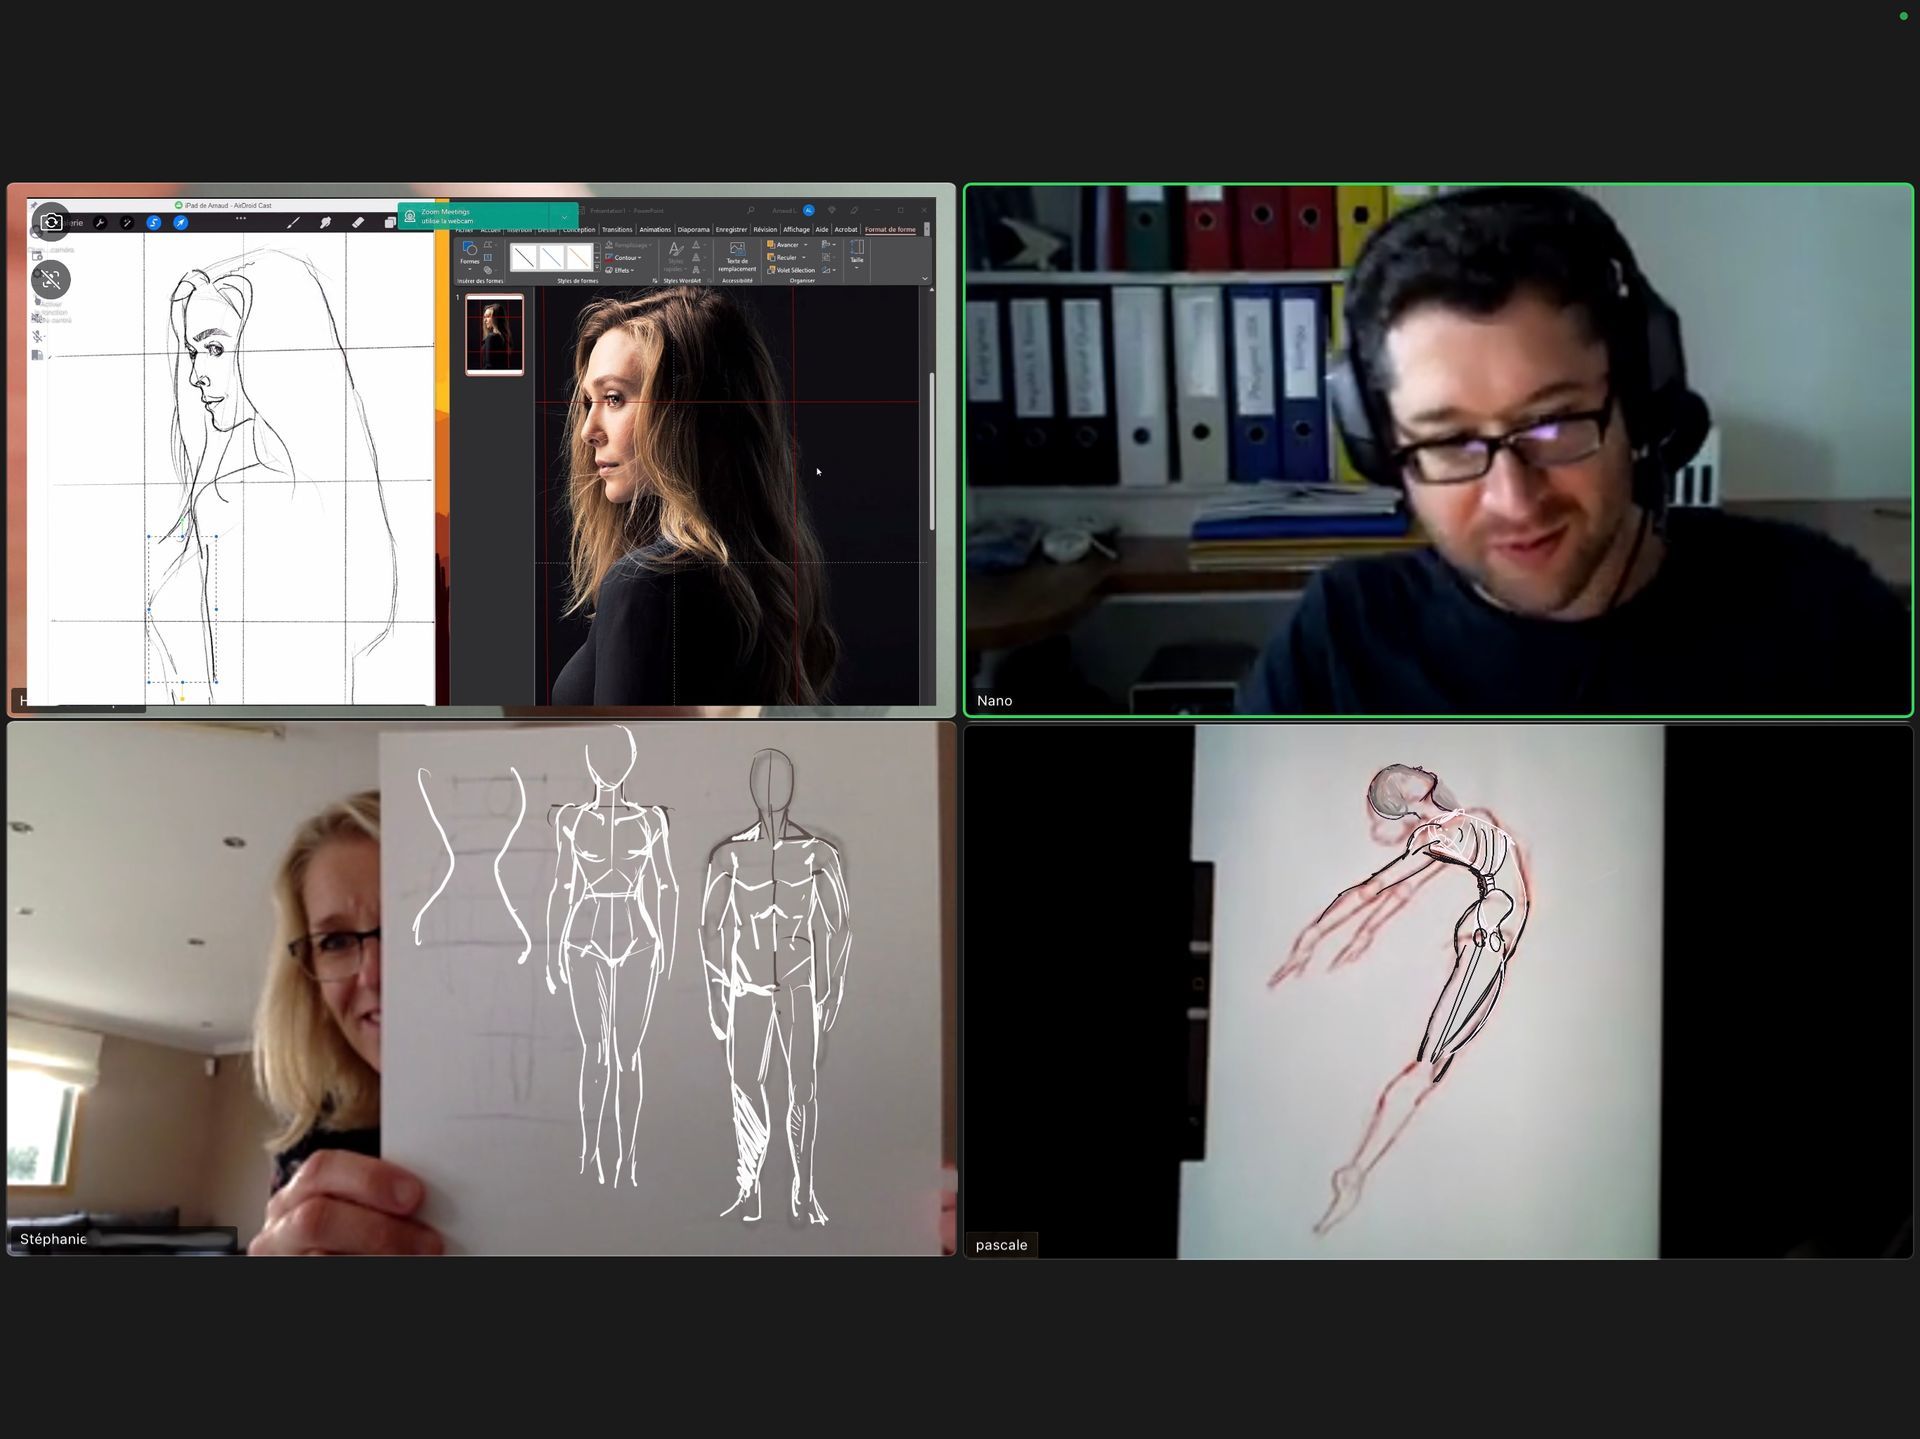This screenshot has height=1439, width=1920.
Task: Select the brush tool in drawing app
Action: click(x=293, y=223)
